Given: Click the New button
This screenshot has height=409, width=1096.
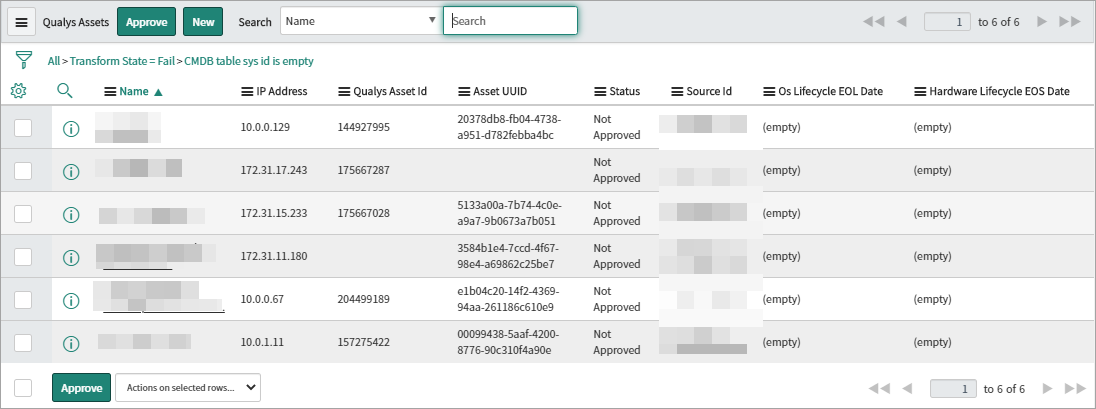Looking at the screenshot, I should click(x=203, y=22).
